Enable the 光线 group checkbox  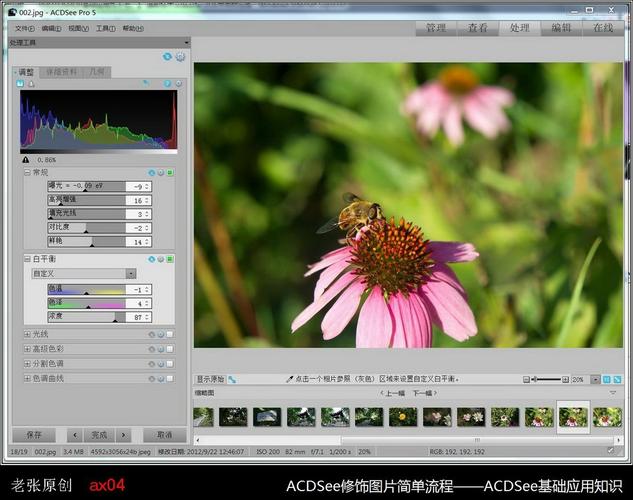[x=170, y=334]
